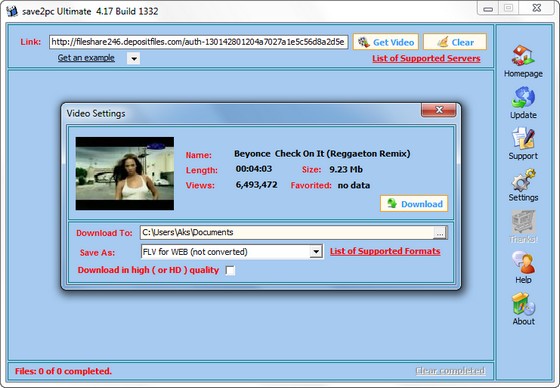This screenshot has width=560, height=388.
Task: Expand the Save As format dropdown
Action: pyautogui.click(x=316, y=252)
